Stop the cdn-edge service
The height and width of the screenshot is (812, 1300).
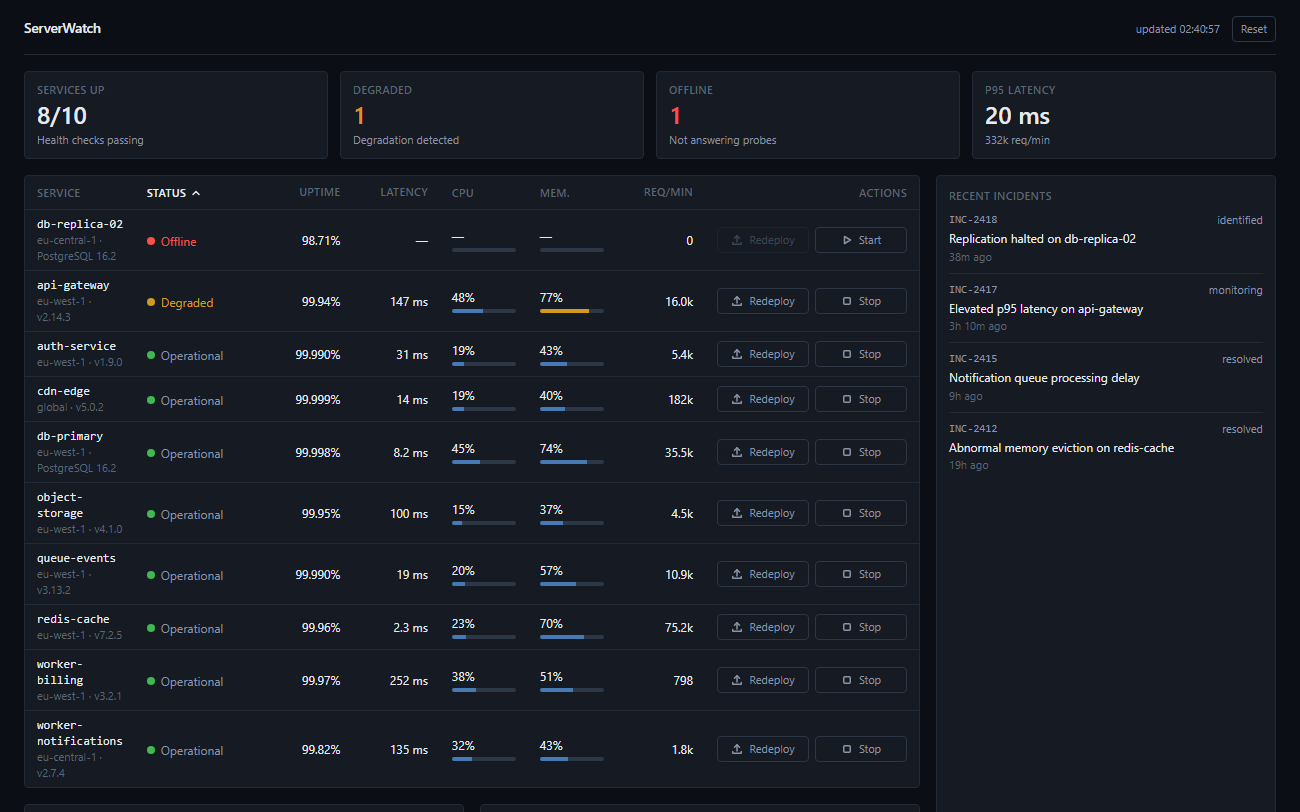861,399
